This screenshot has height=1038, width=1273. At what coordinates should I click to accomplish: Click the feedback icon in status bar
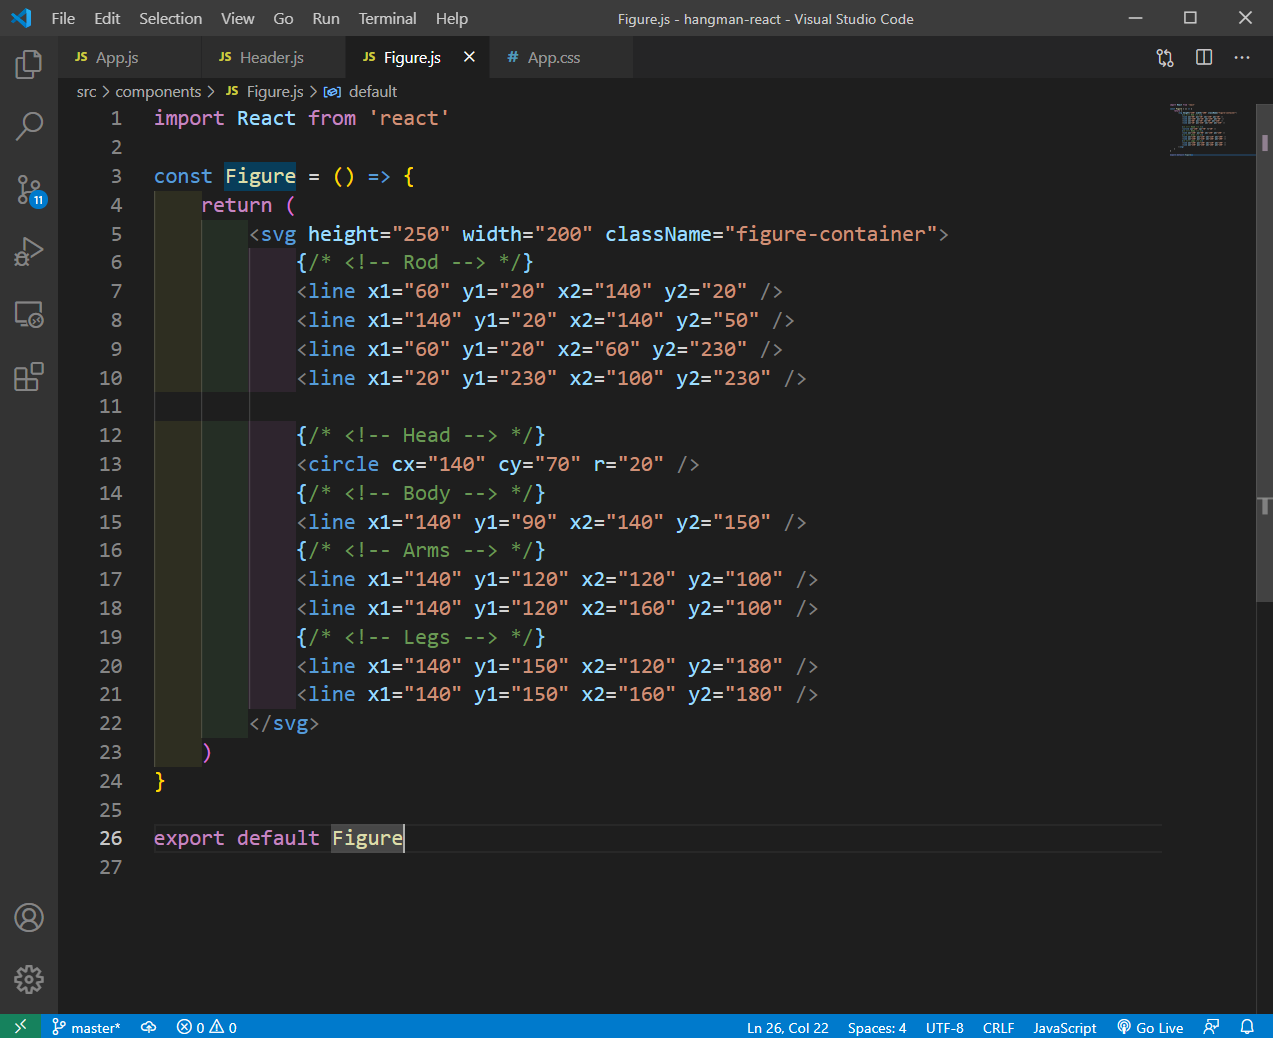1212,1027
